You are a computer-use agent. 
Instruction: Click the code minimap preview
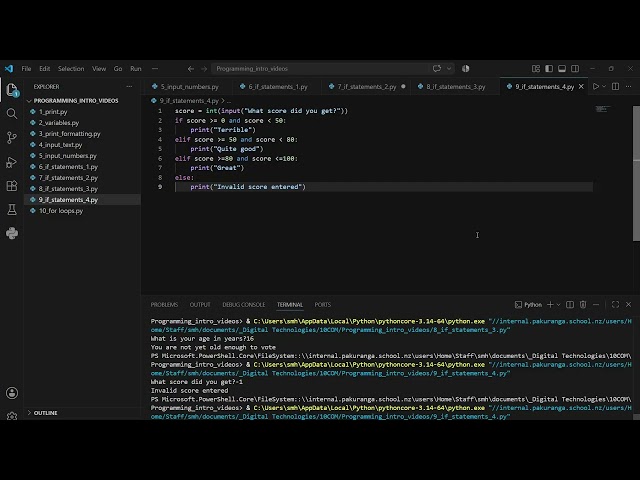click(x=603, y=109)
